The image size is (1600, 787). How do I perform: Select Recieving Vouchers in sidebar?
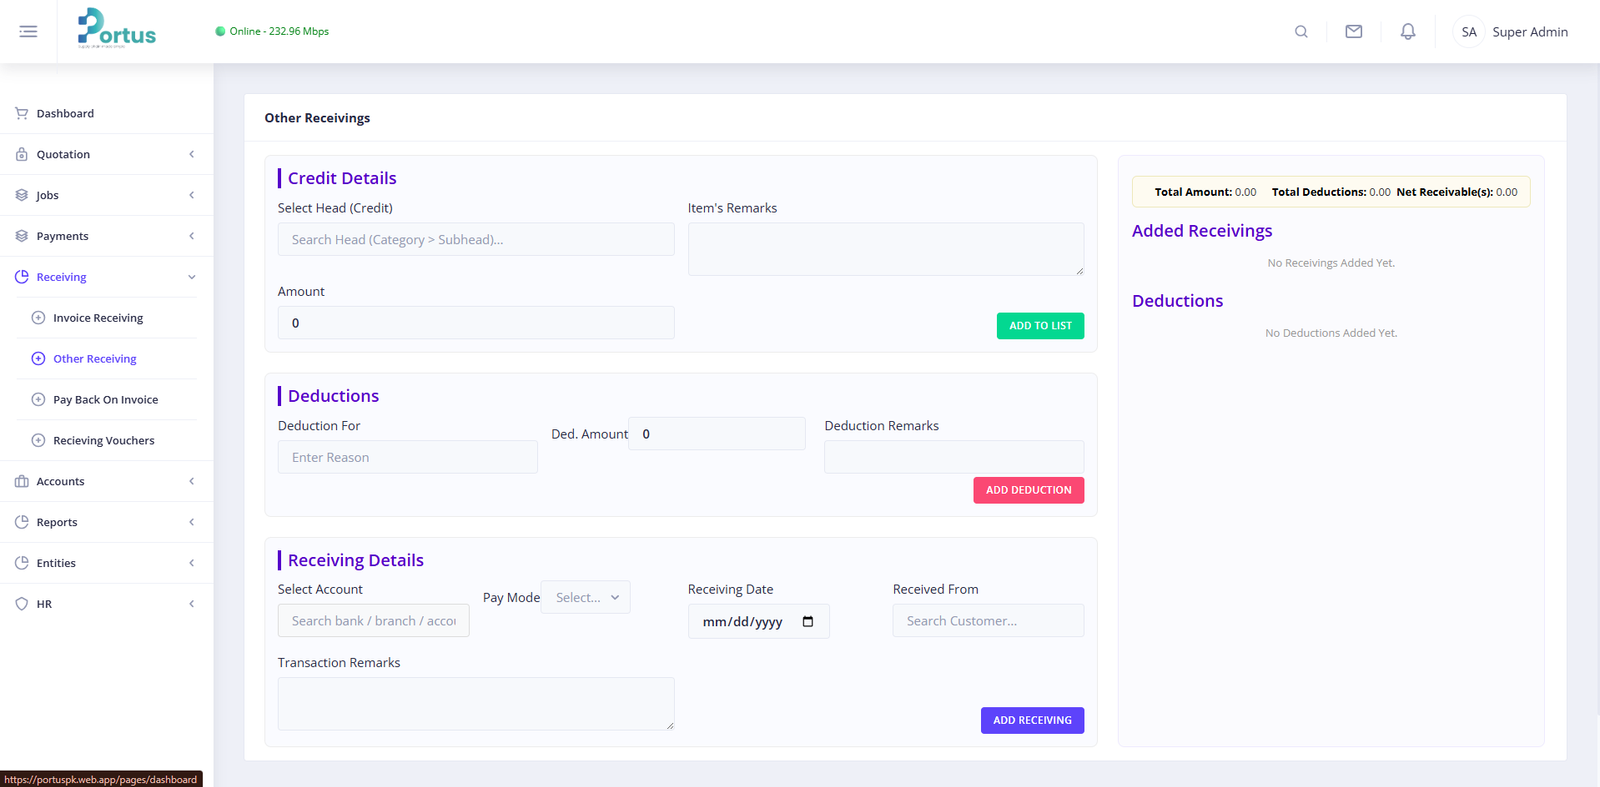point(103,441)
